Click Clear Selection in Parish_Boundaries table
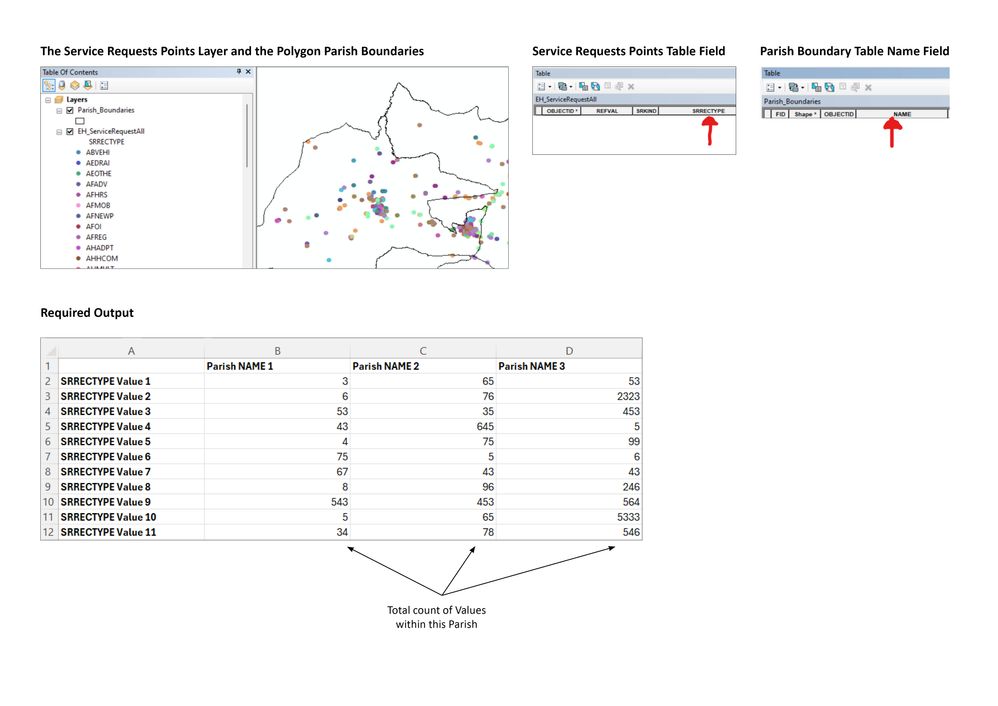998x706 pixels. [x=843, y=87]
